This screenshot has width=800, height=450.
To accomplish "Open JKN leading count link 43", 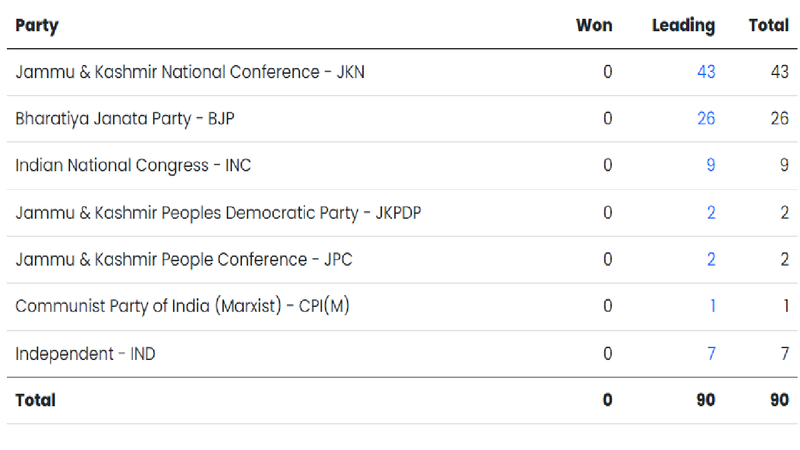I will click(706, 72).
